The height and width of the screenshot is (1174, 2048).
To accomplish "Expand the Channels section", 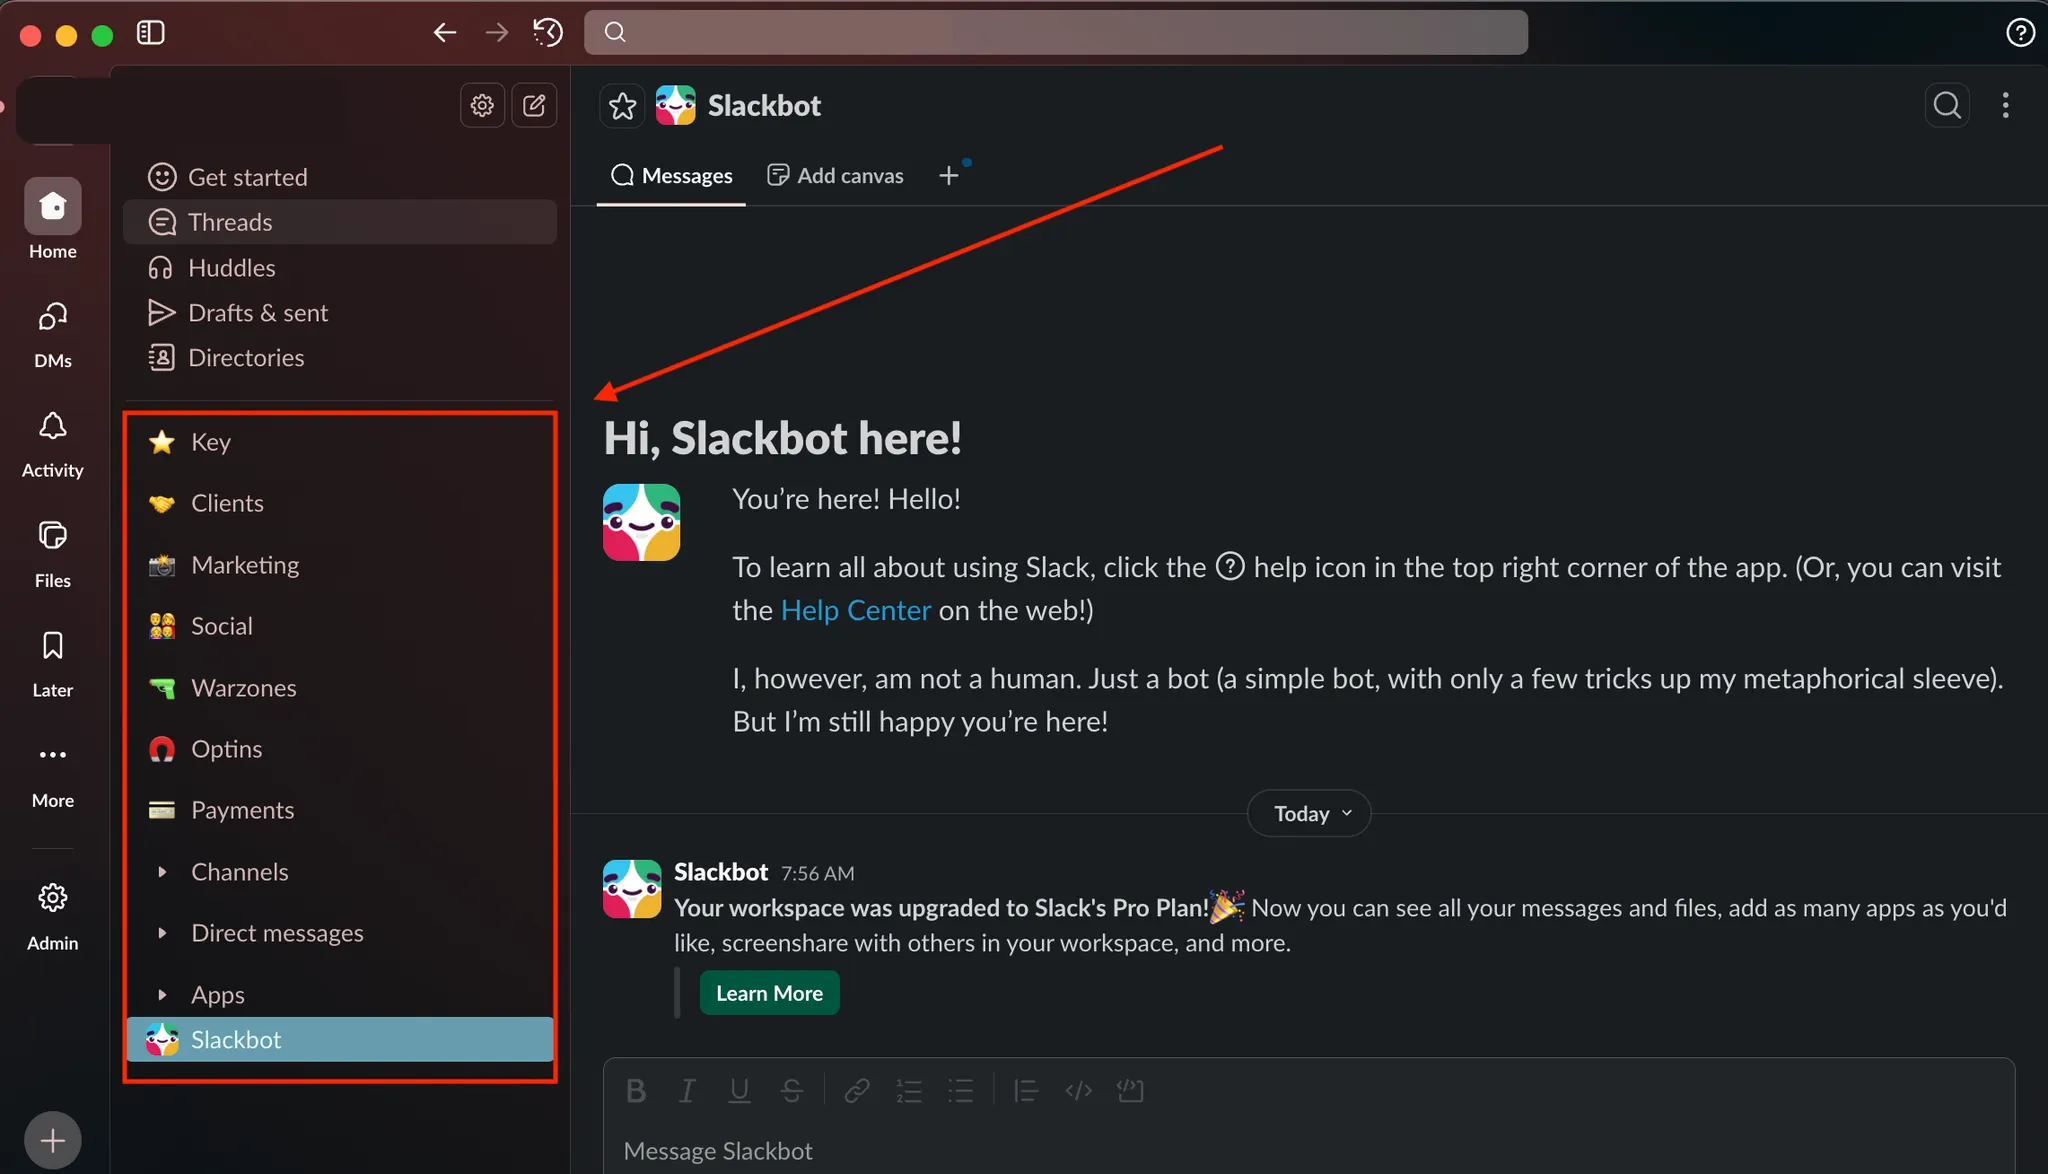I will pyautogui.click(x=162, y=872).
